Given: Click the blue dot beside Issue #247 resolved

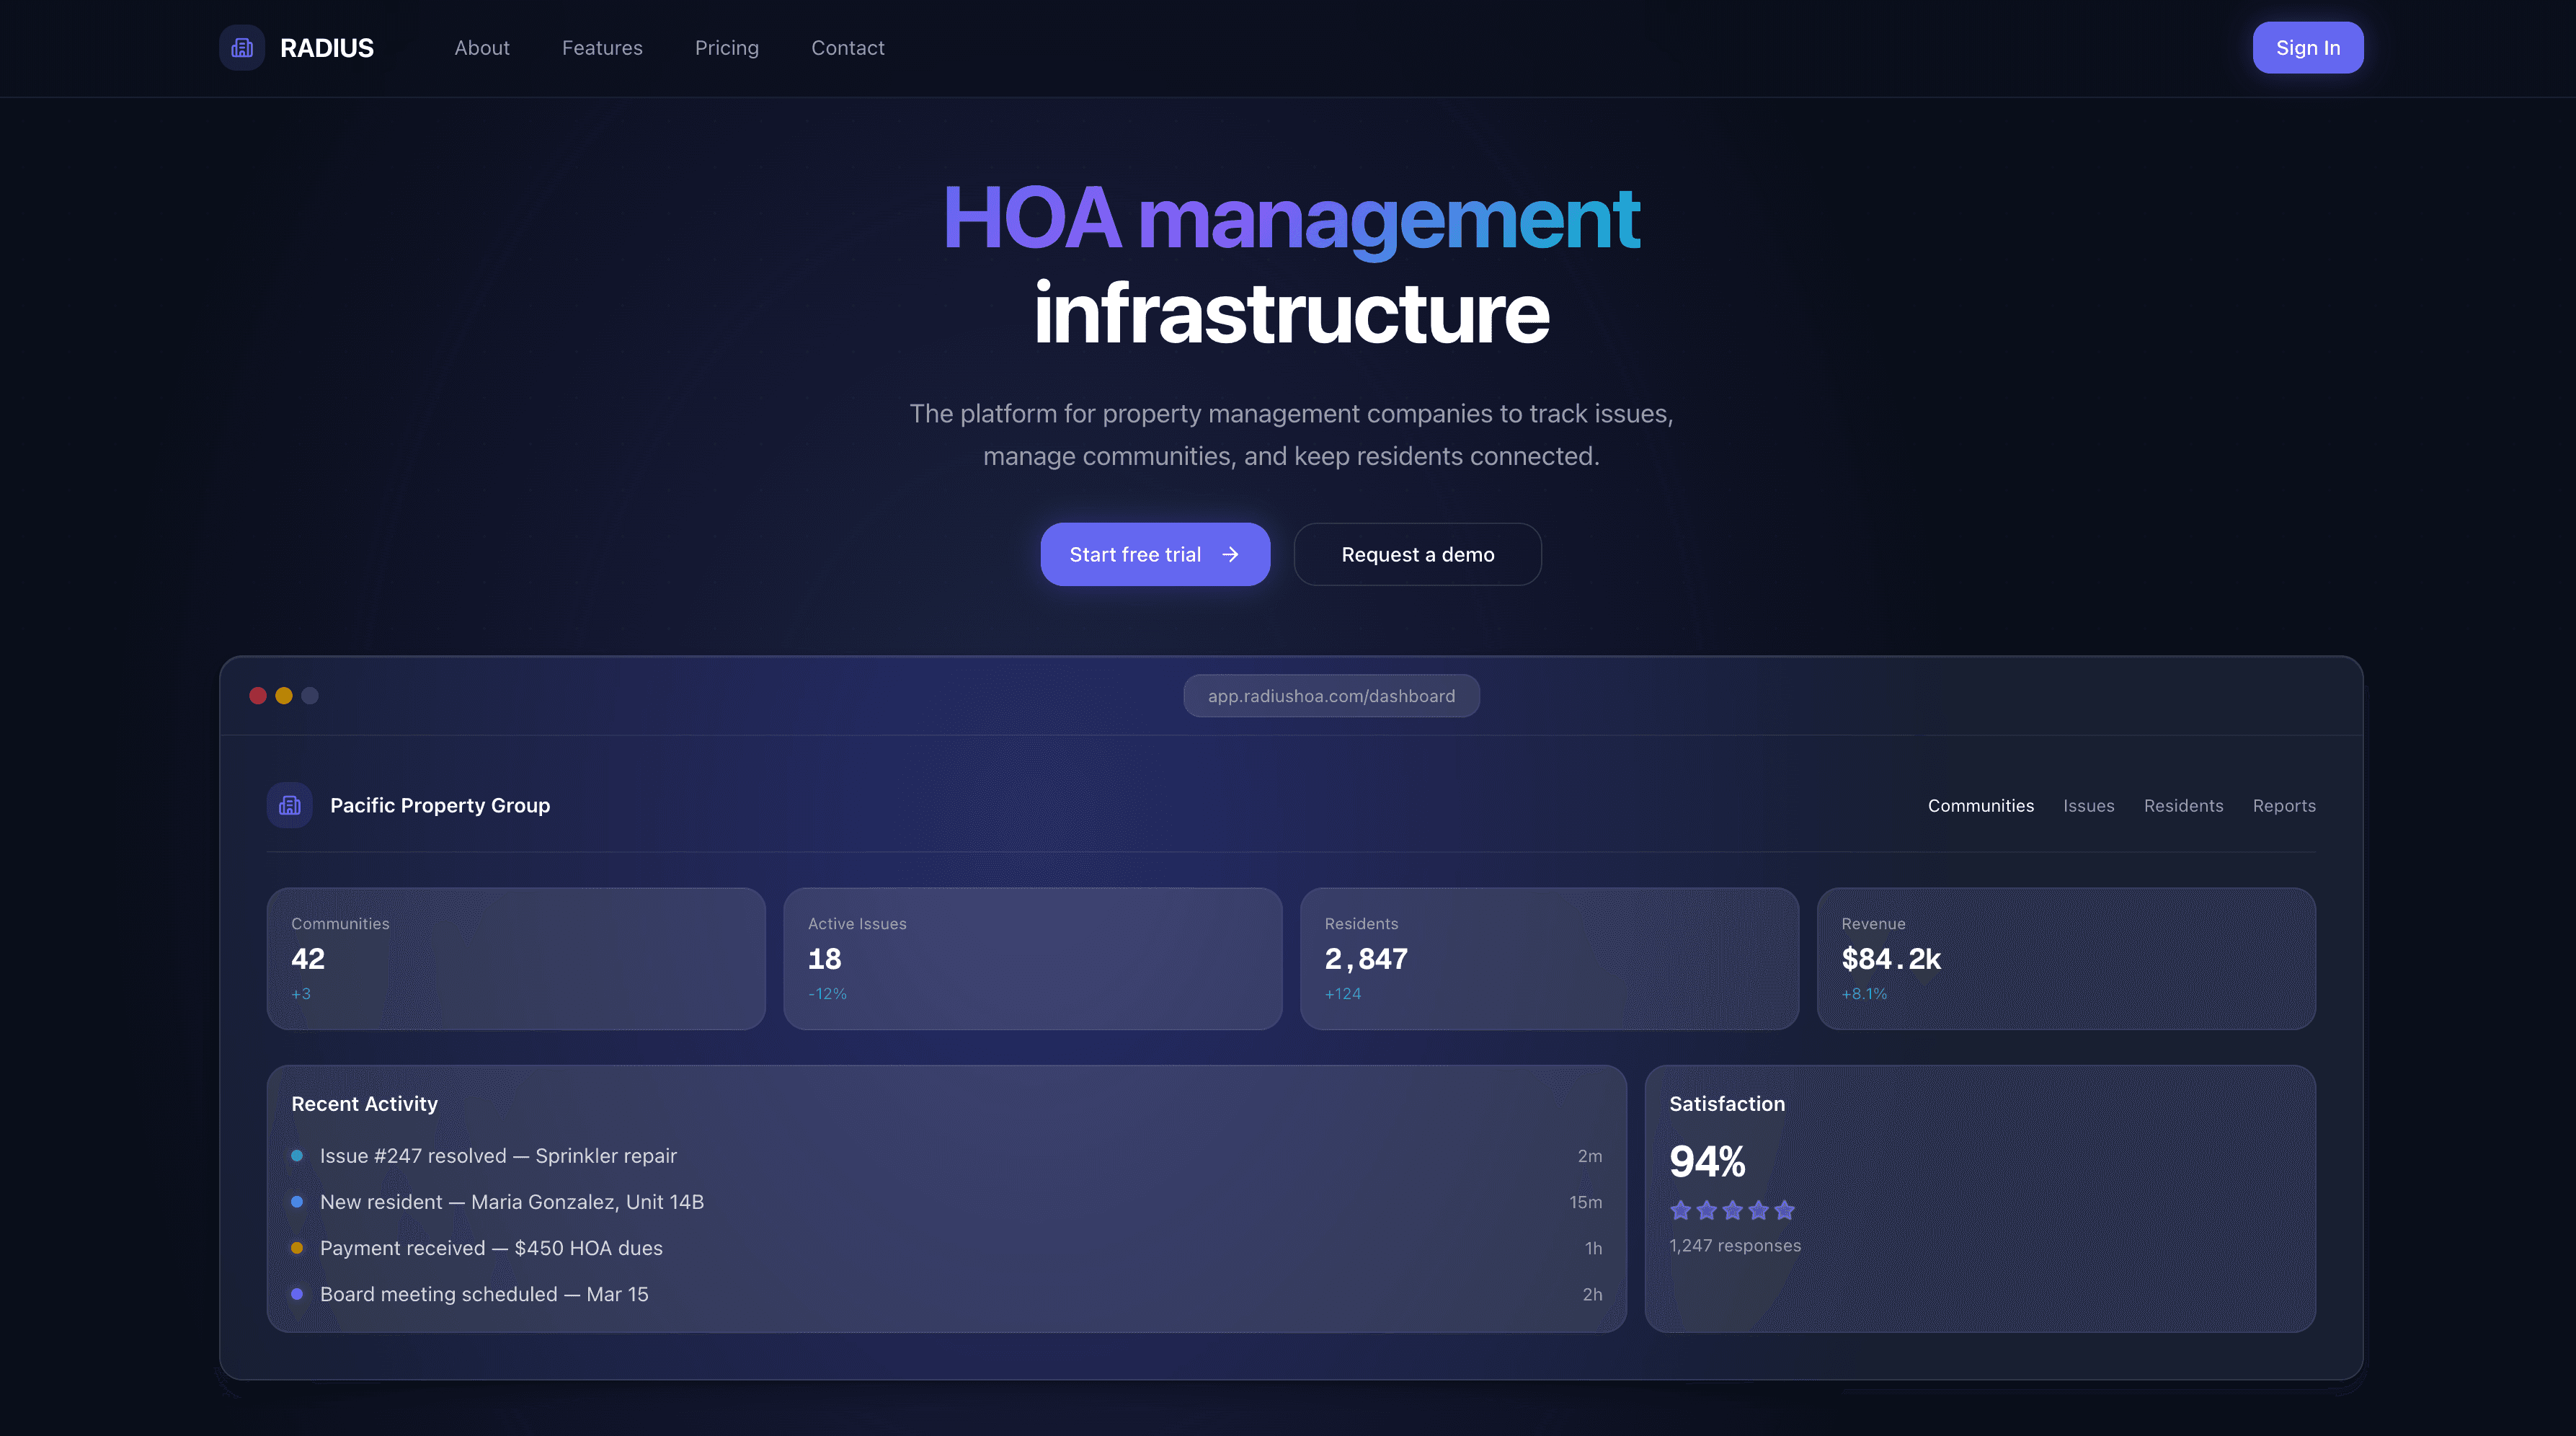Looking at the screenshot, I should (x=297, y=1156).
